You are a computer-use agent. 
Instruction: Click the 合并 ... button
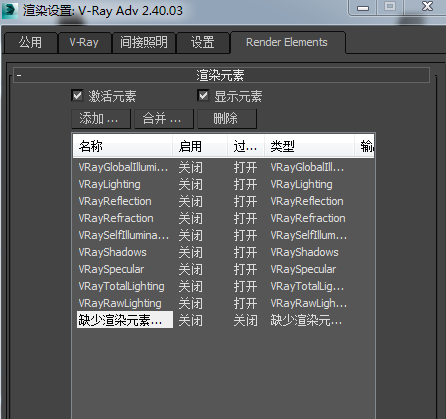[164, 119]
